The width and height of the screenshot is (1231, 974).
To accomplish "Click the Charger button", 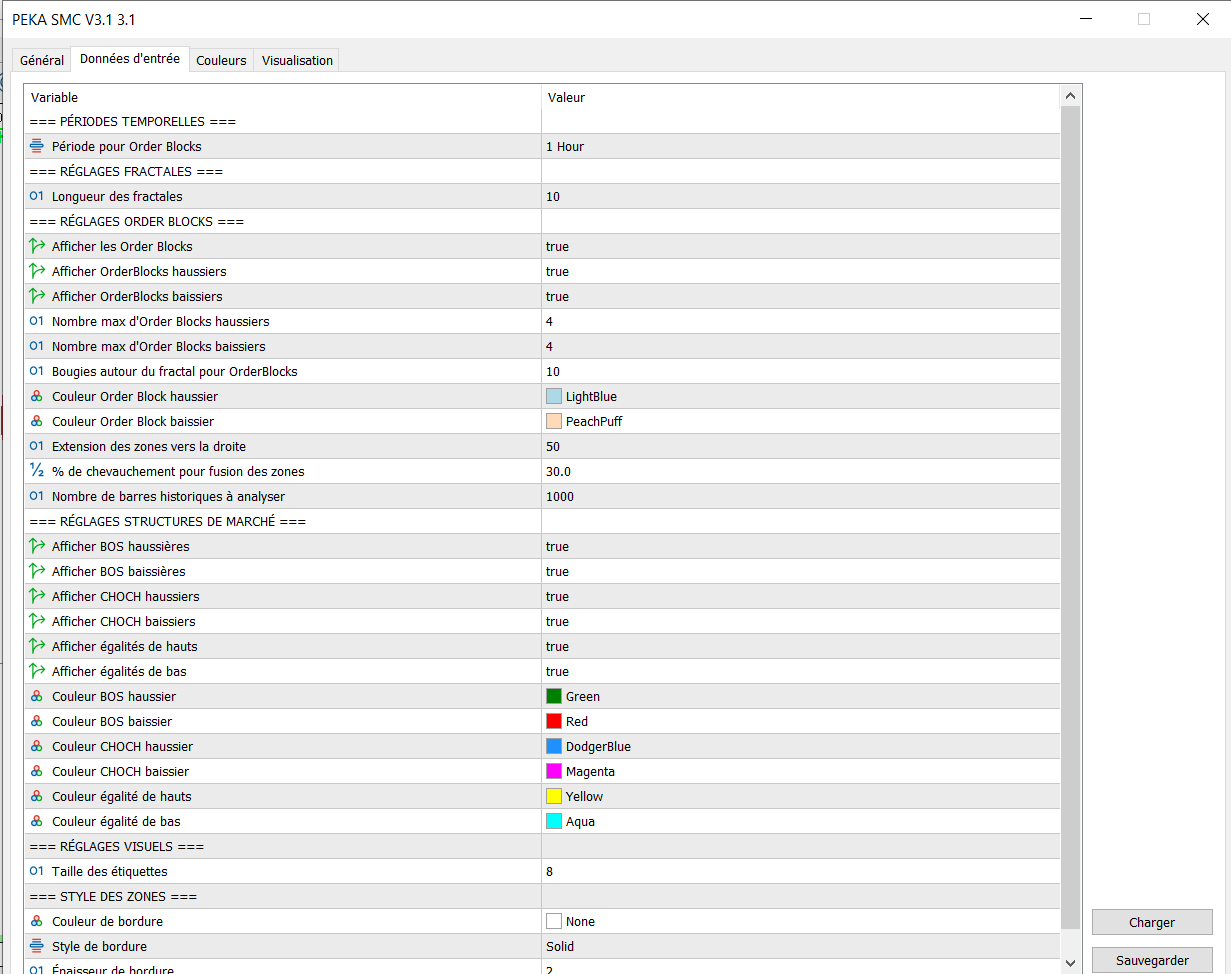I will 1152,922.
